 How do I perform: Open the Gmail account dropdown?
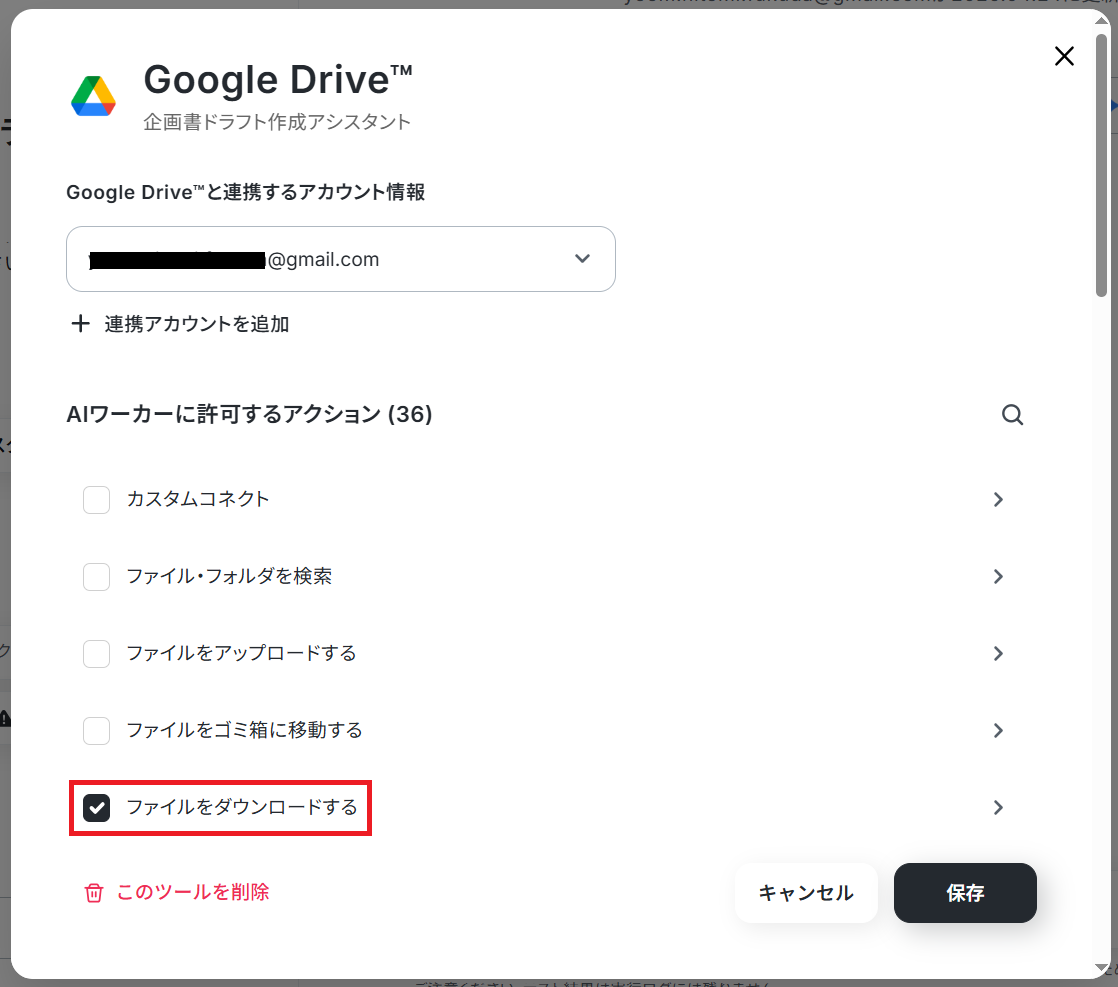click(341, 259)
